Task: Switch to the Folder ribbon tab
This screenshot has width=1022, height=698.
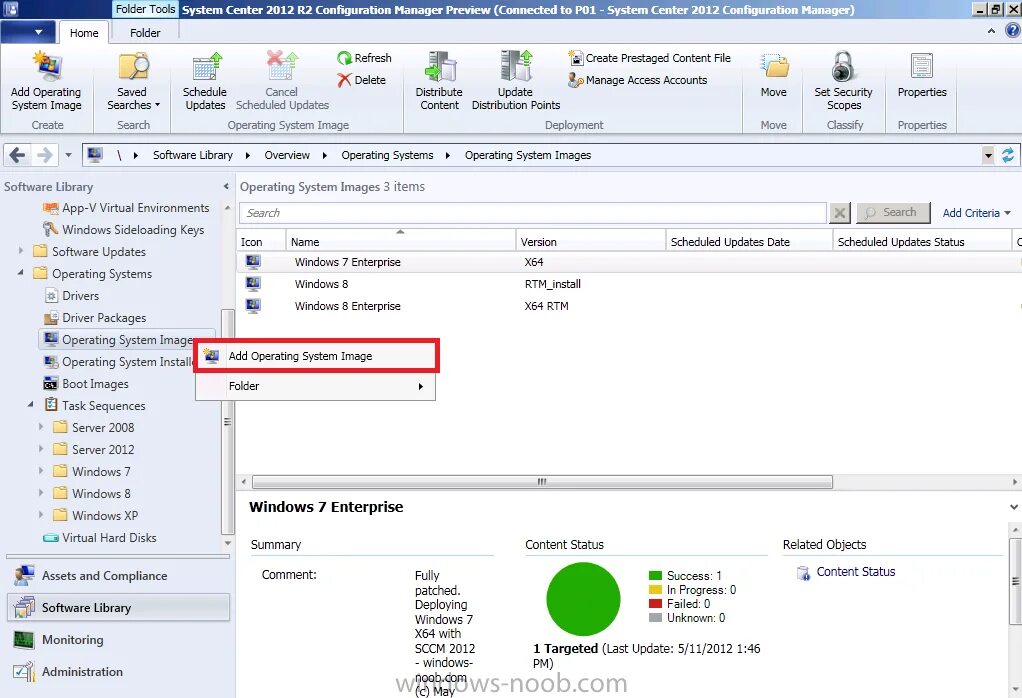Action: click(x=144, y=32)
